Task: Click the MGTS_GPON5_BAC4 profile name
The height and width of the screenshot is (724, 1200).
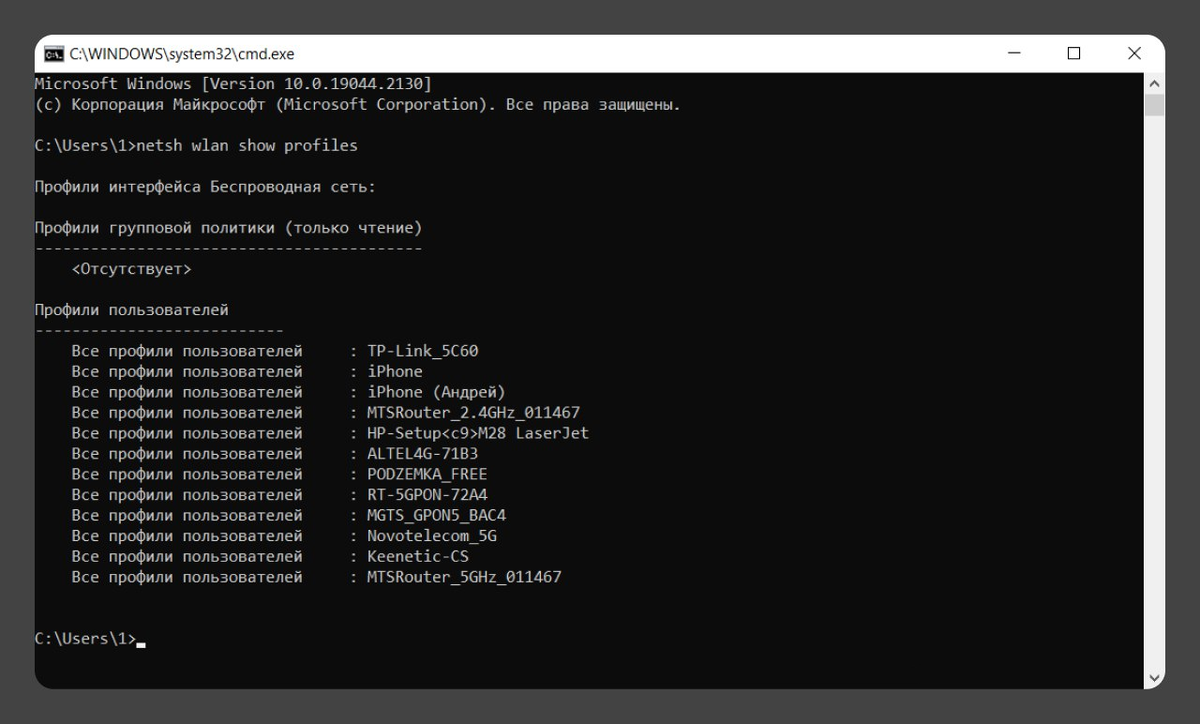Action: pos(436,515)
